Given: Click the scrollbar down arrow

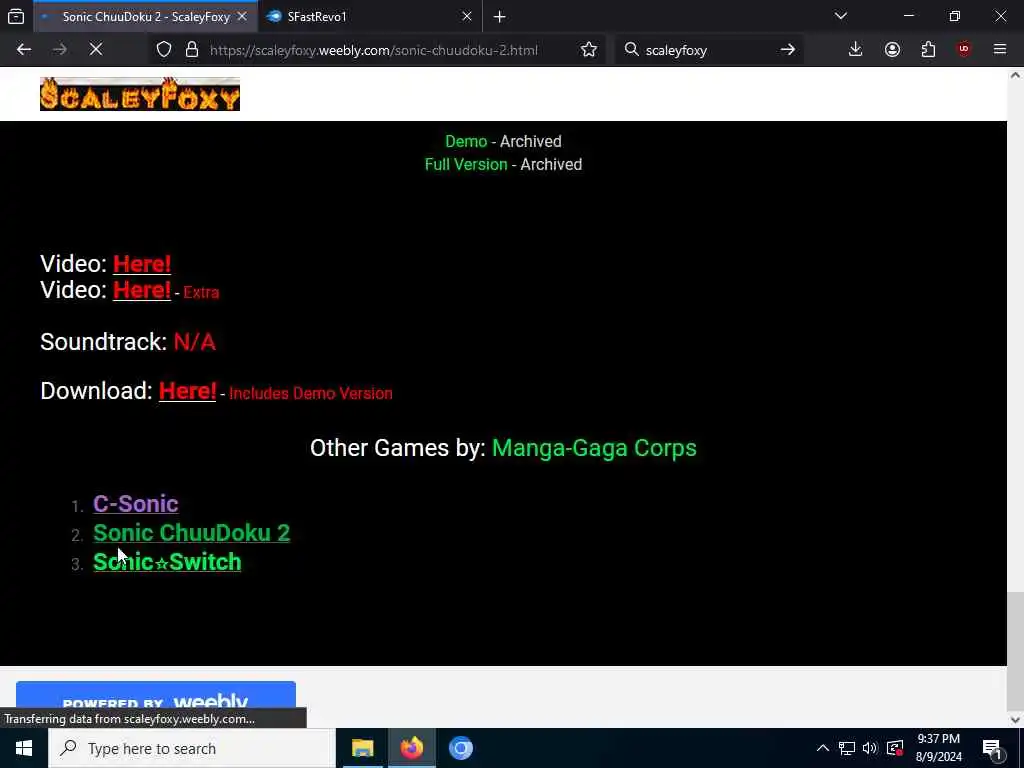Looking at the screenshot, I should click(x=1016, y=720).
